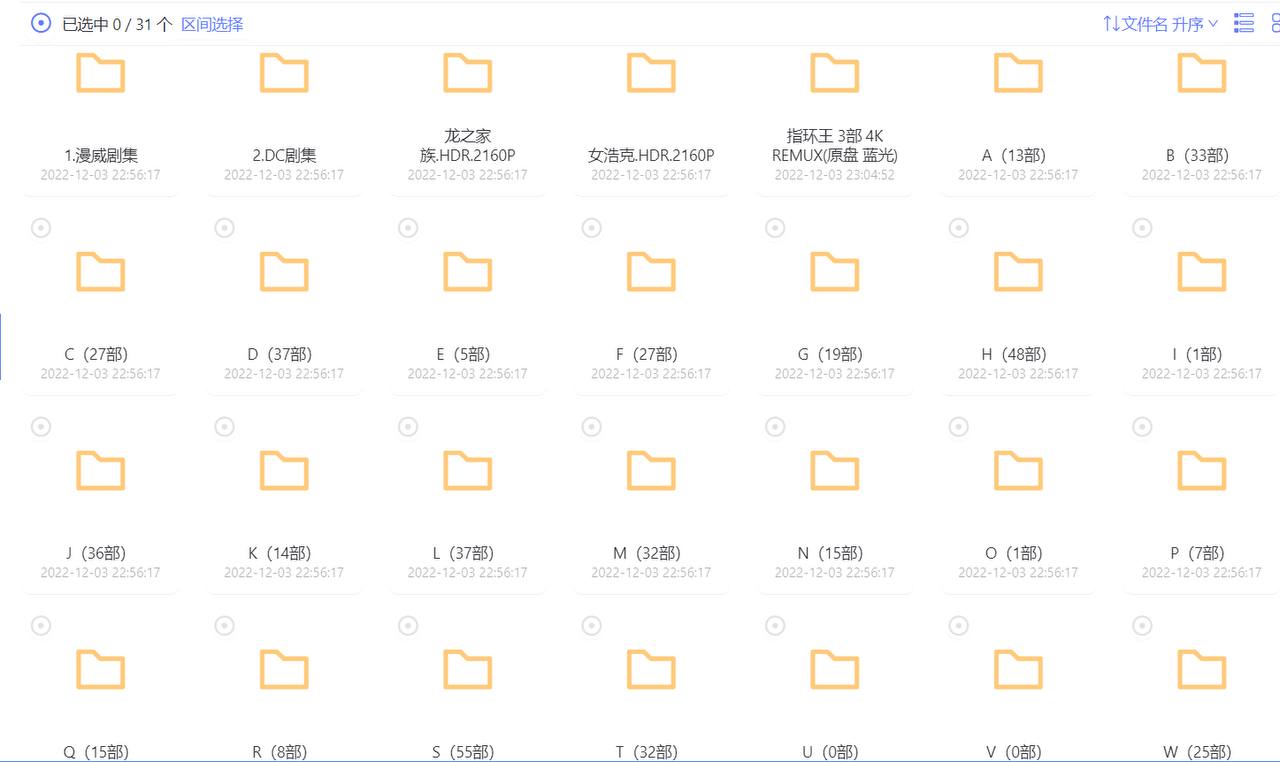This screenshot has width=1280, height=762.
Task: Open the 龙之家族.HDR.2160P folder icon
Action: [x=468, y=72]
